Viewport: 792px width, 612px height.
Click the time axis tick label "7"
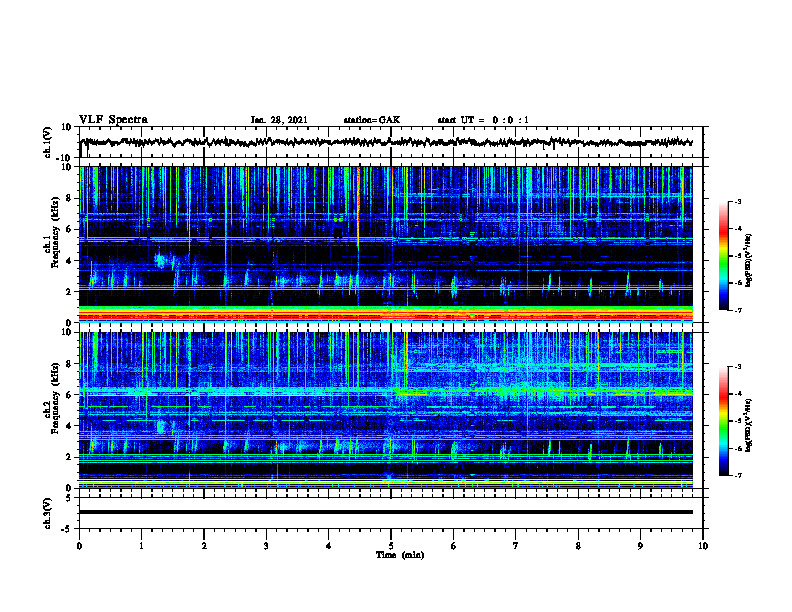(516, 546)
